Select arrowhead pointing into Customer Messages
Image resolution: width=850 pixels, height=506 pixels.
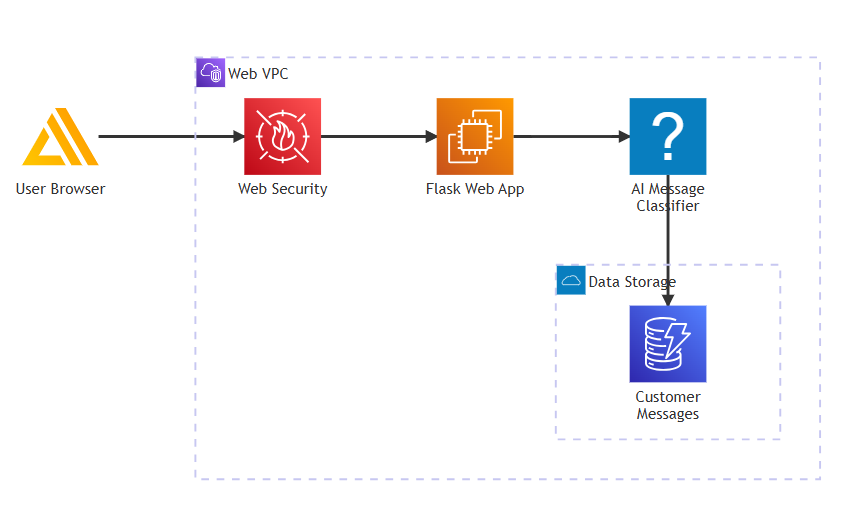pyautogui.click(x=668, y=300)
